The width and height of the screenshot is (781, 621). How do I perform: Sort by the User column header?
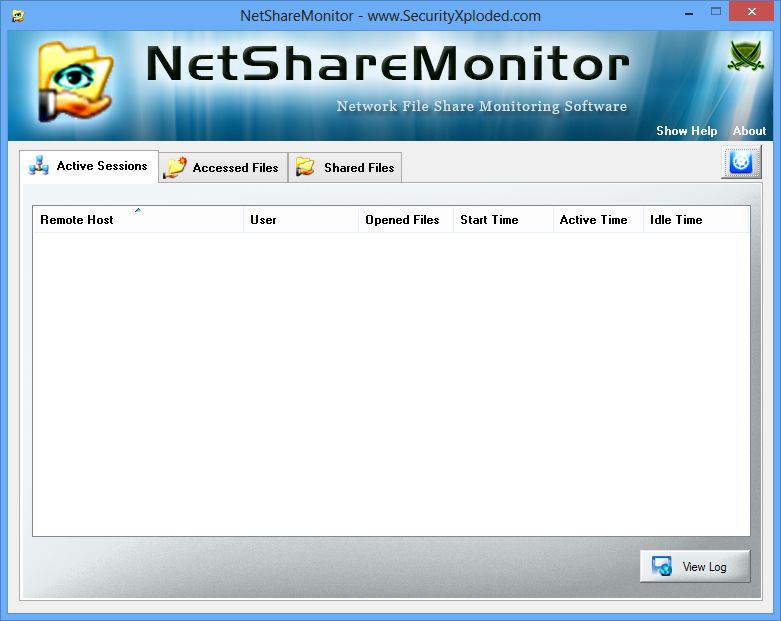point(301,220)
